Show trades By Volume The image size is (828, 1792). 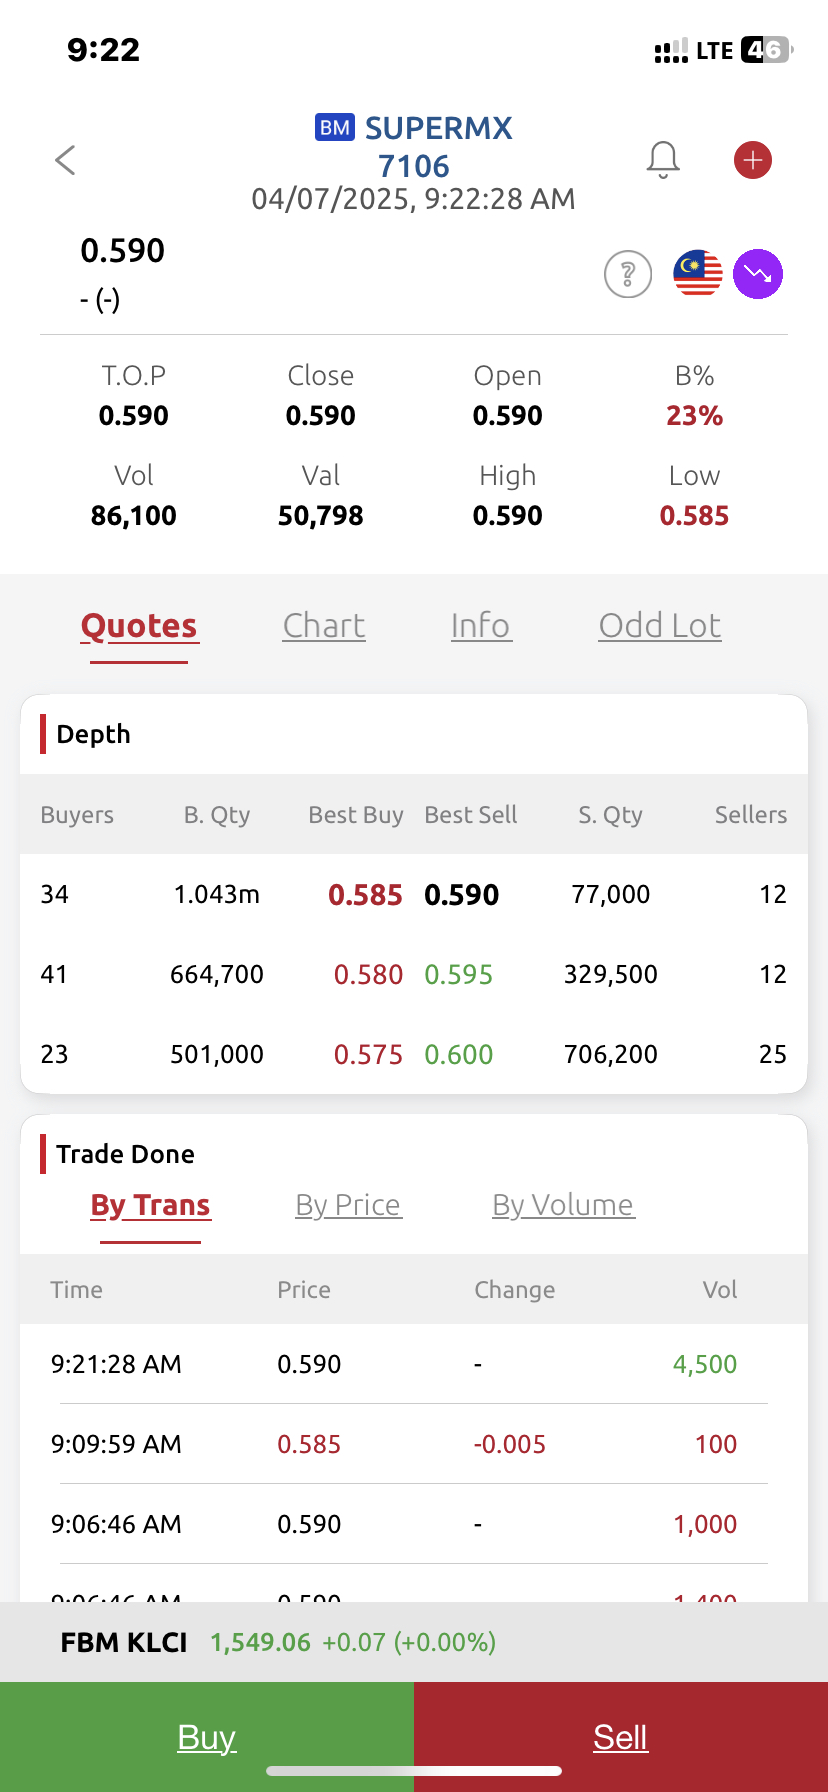(x=563, y=1205)
